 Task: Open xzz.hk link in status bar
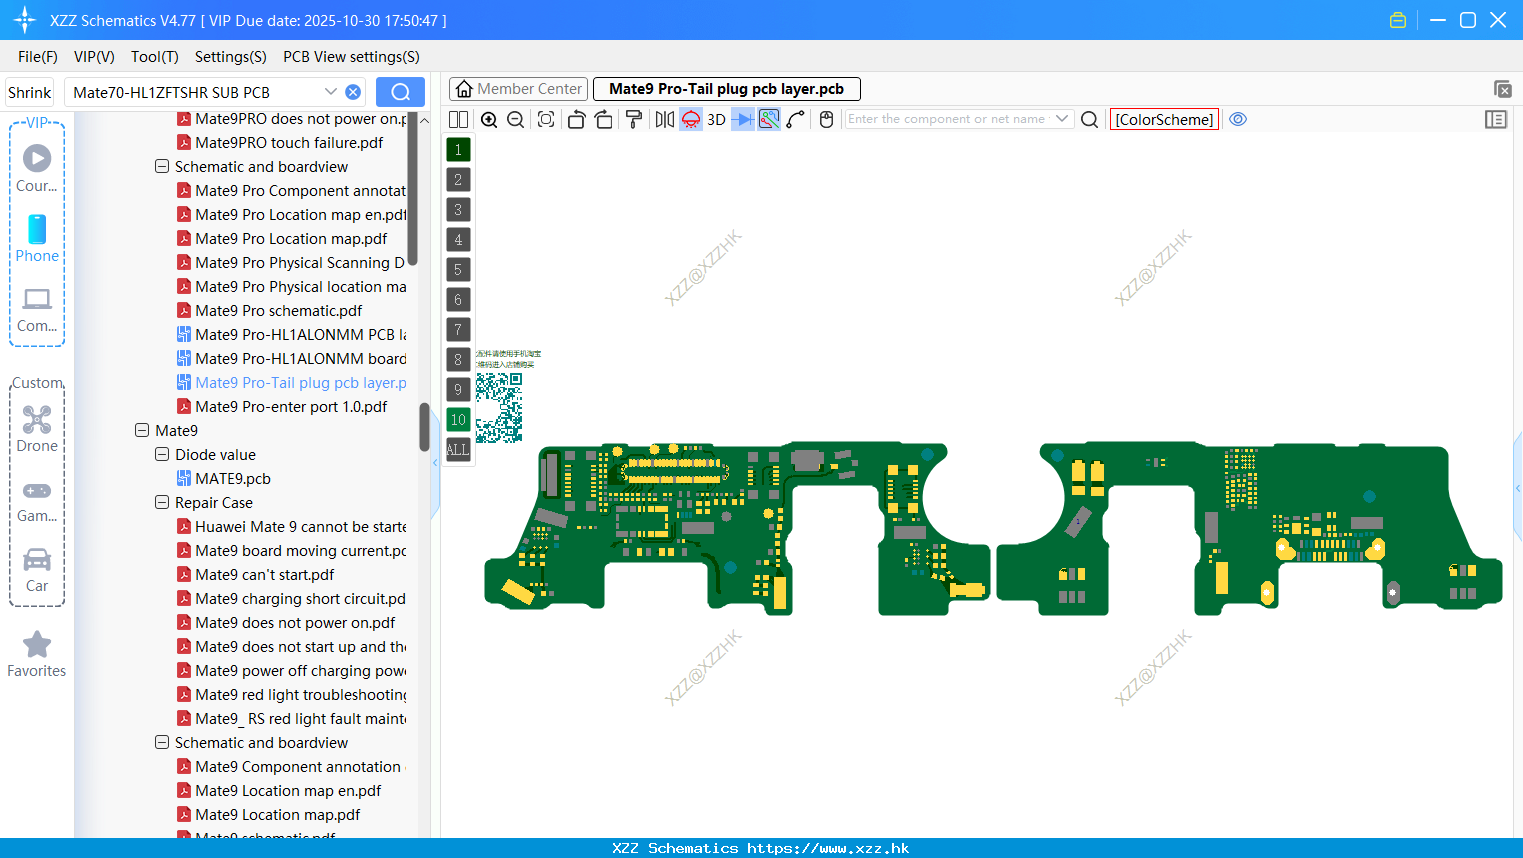(x=828, y=848)
